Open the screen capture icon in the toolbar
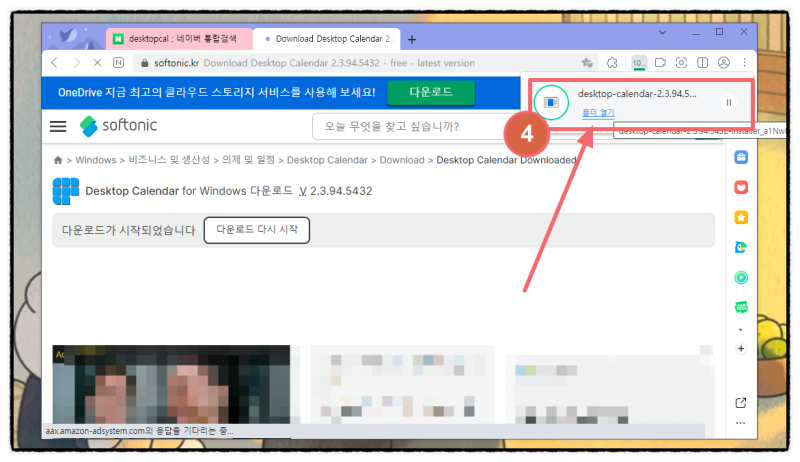Screen dimensions: 800x462 (x=681, y=63)
